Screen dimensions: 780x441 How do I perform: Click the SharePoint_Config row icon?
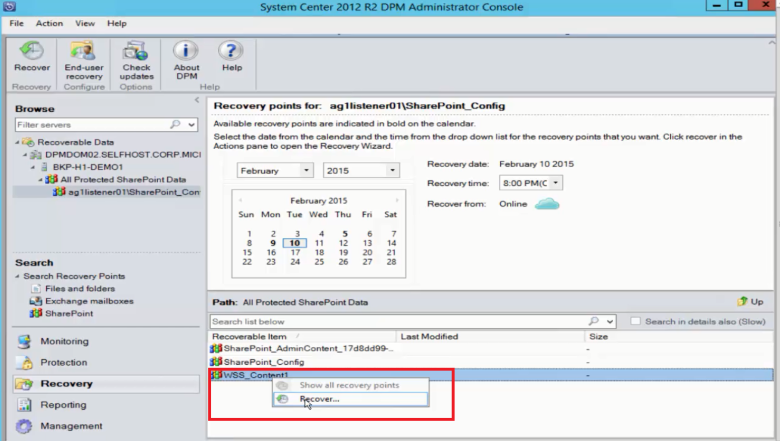click(216, 362)
